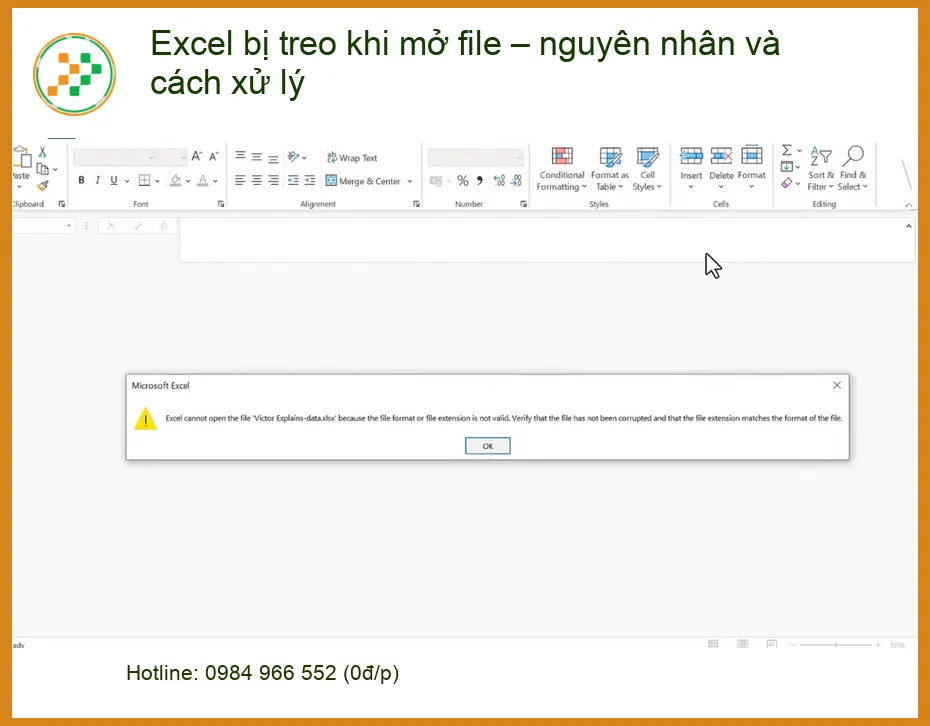This screenshot has width=930, height=726.
Task: Click the Cut scissors icon
Action: click(x=42, y=152)
